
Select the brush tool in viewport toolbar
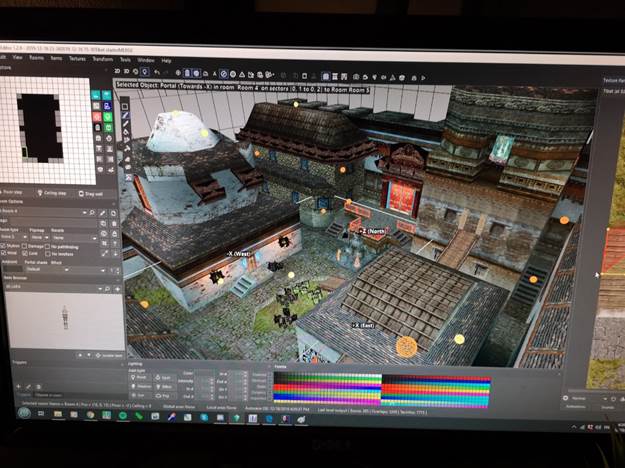125,116
